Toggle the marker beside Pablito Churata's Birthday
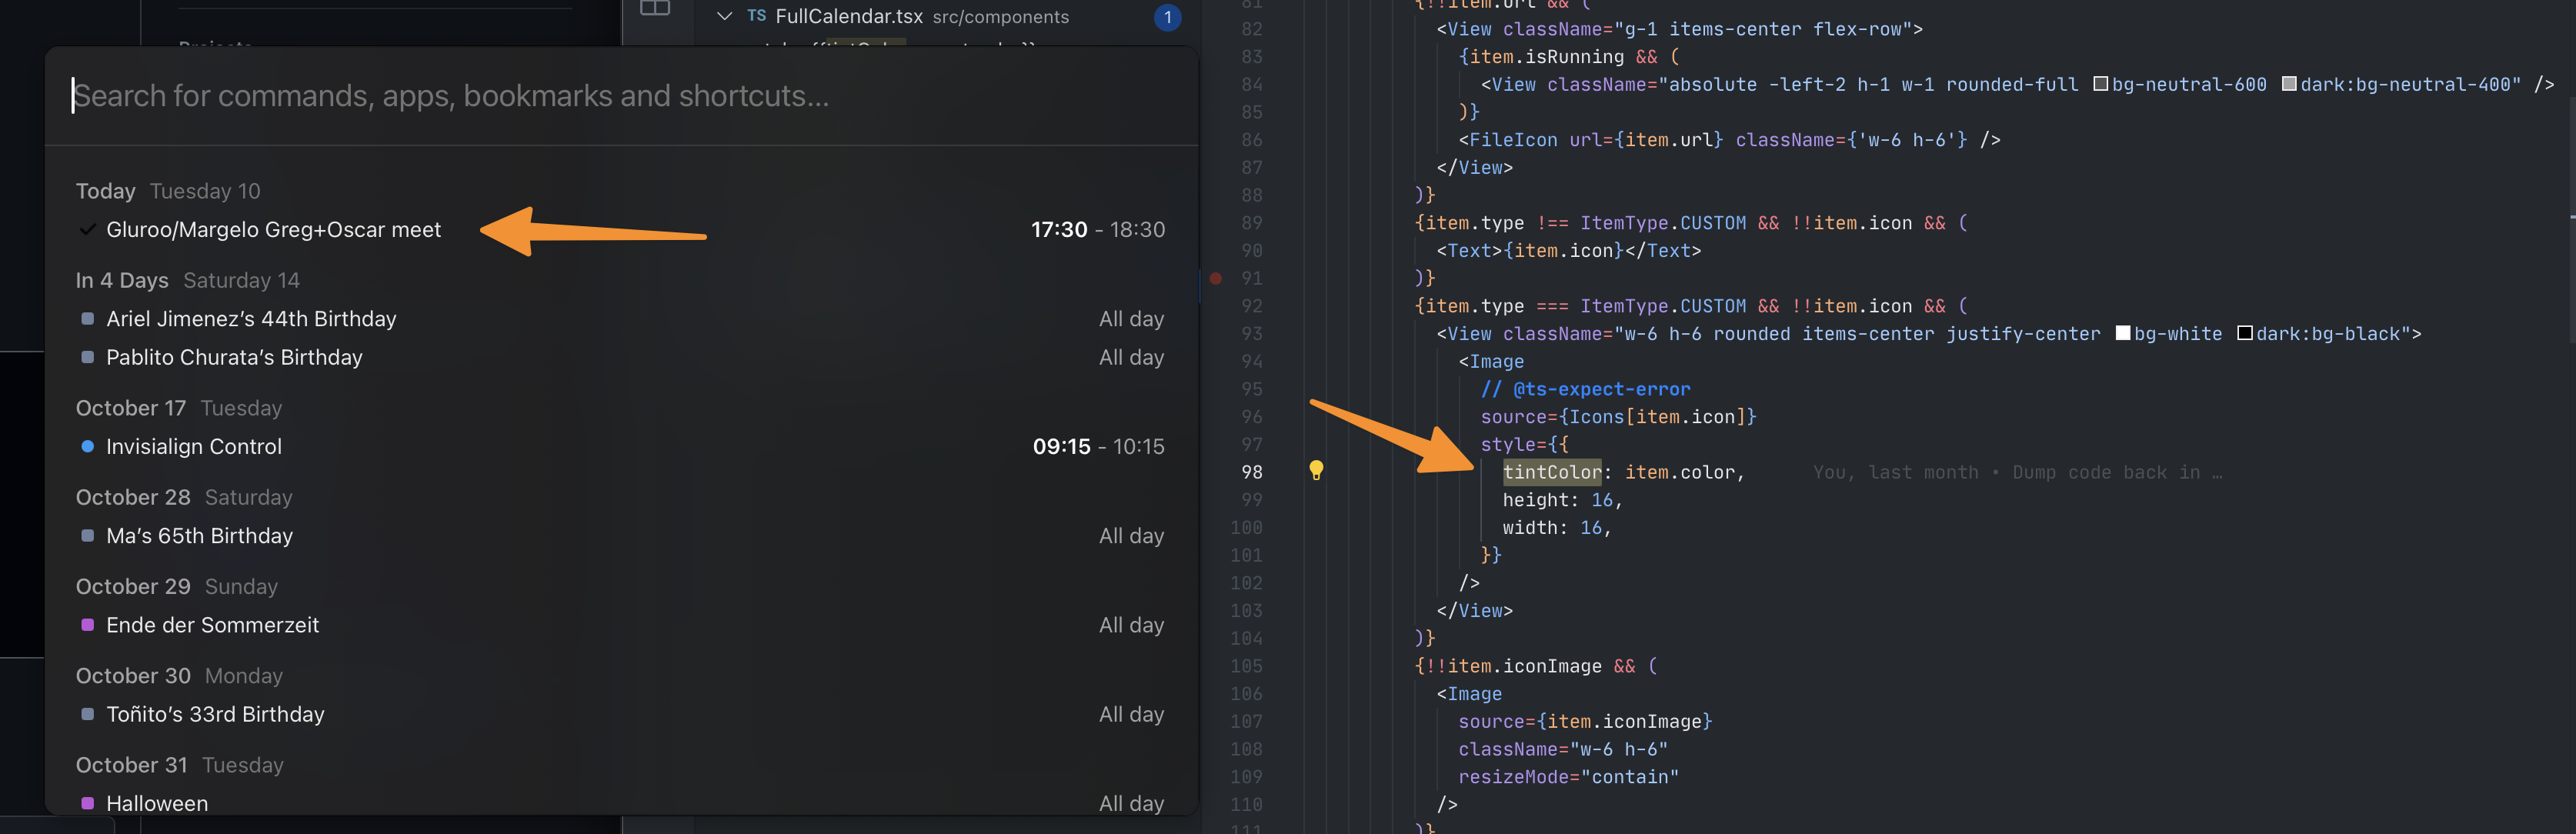 tap(86, 357)
